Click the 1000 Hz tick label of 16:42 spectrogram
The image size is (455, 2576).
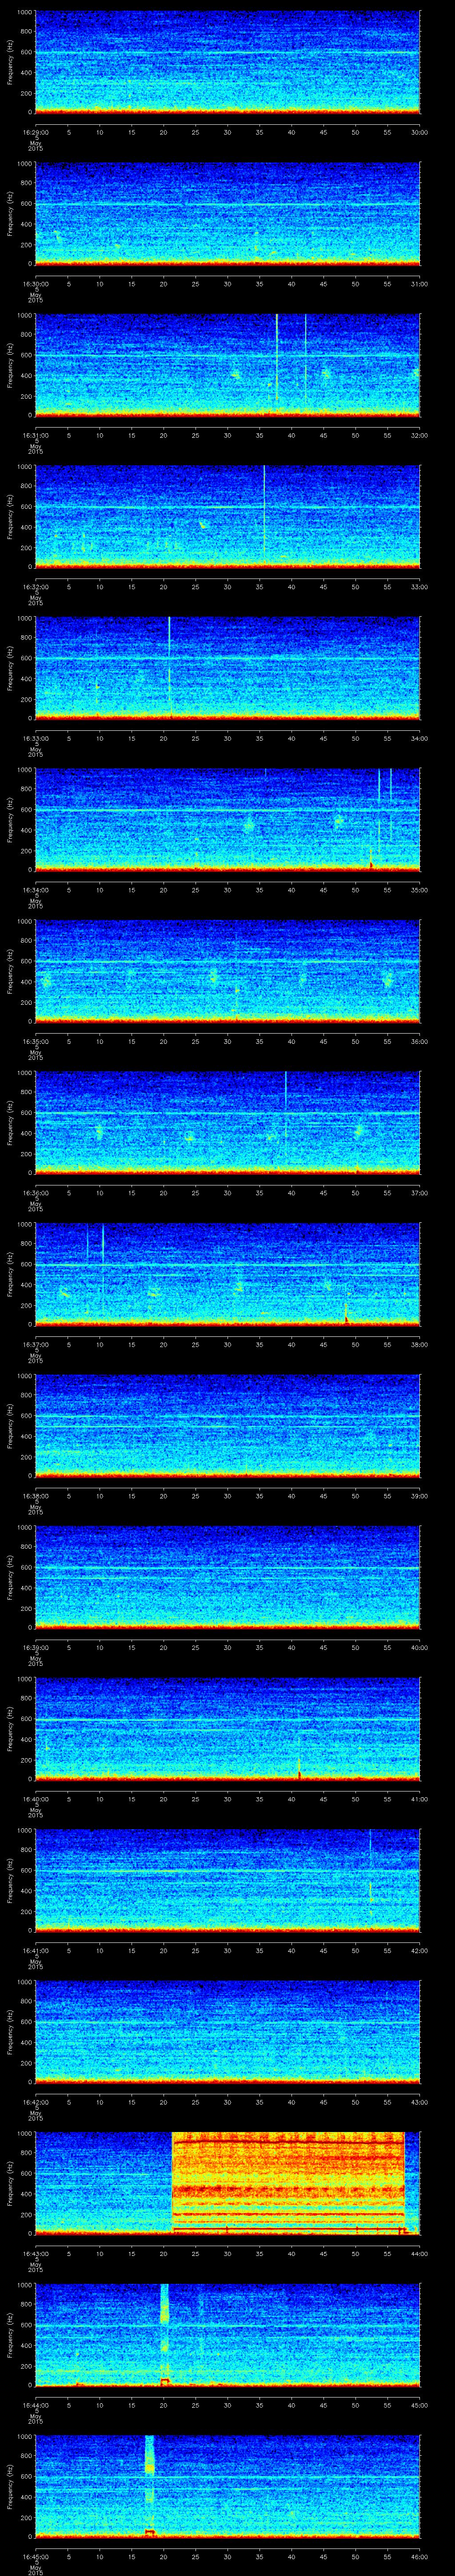click(x=25, y=1983)
